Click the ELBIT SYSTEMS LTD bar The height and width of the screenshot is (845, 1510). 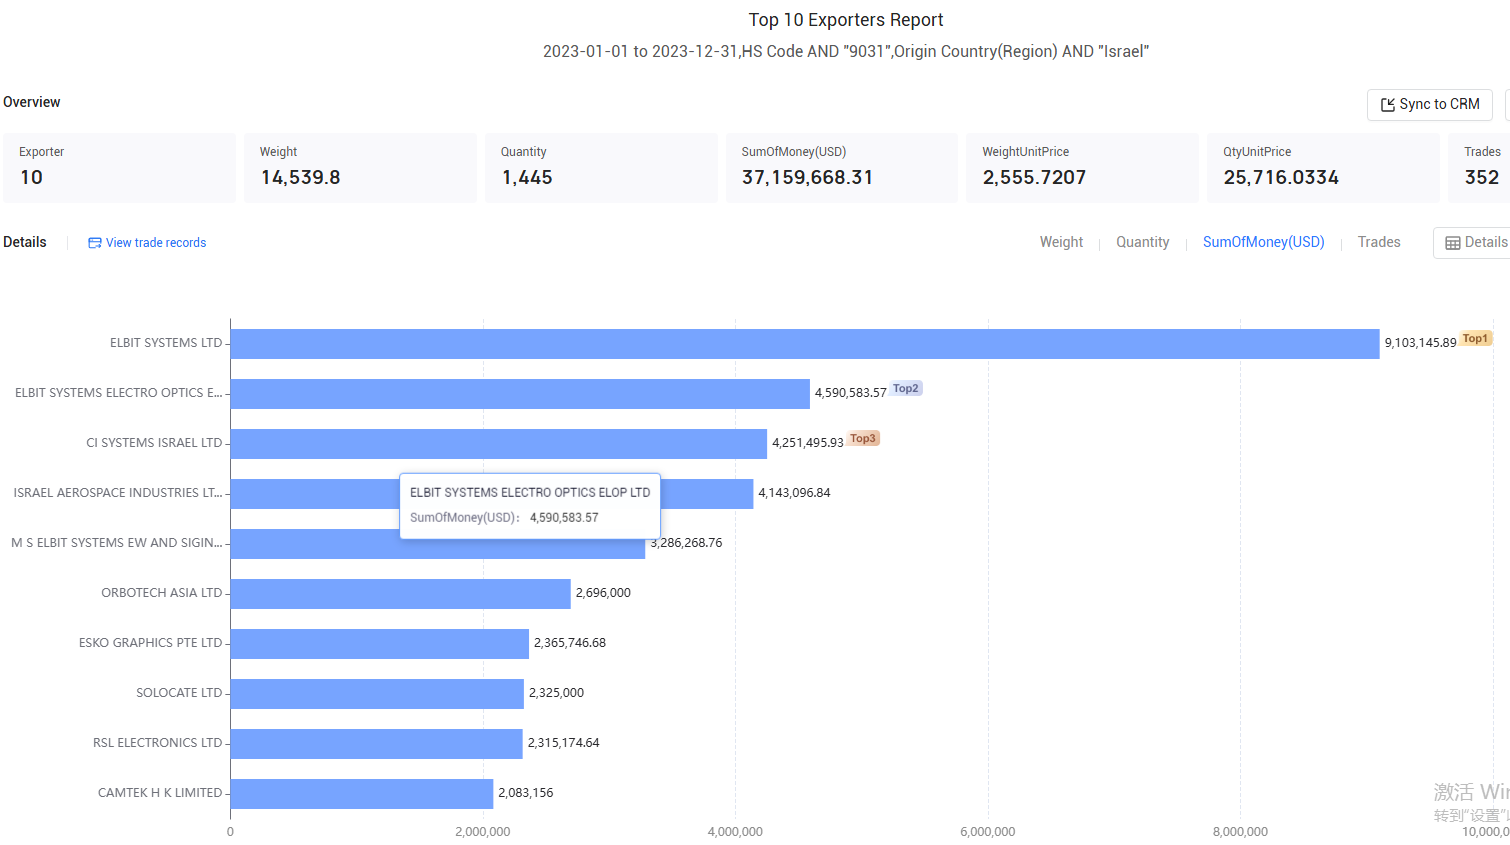(x=805, y=343)
